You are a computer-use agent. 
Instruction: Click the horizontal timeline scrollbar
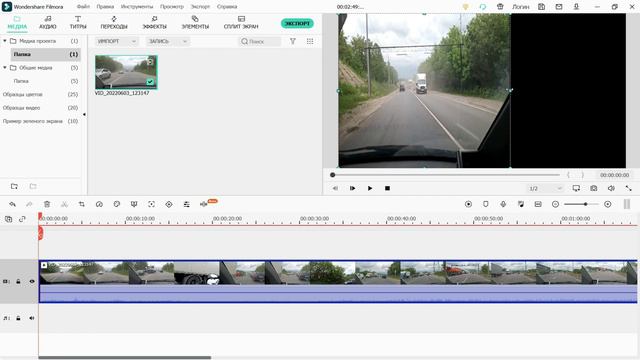[124, 358]
